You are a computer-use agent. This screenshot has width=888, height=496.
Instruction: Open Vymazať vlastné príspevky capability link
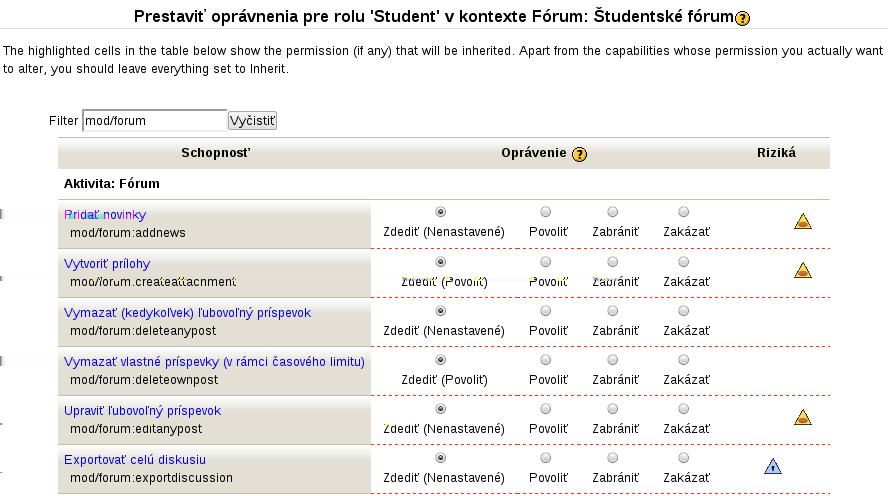coord(214,362)
